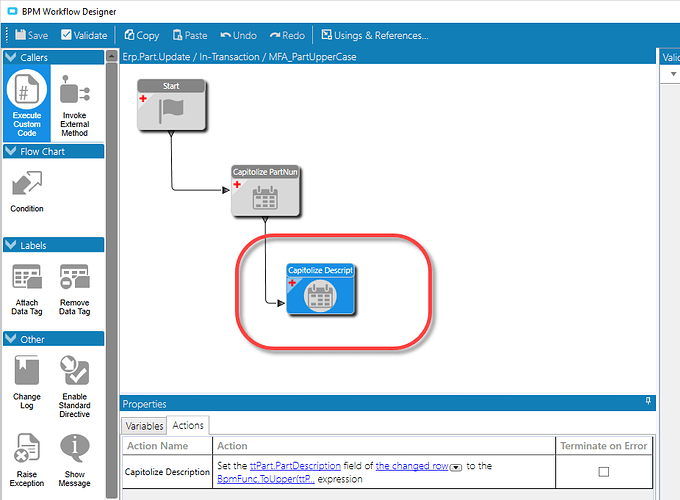
Task: Click the Action column header
Action: click(384, 446)
